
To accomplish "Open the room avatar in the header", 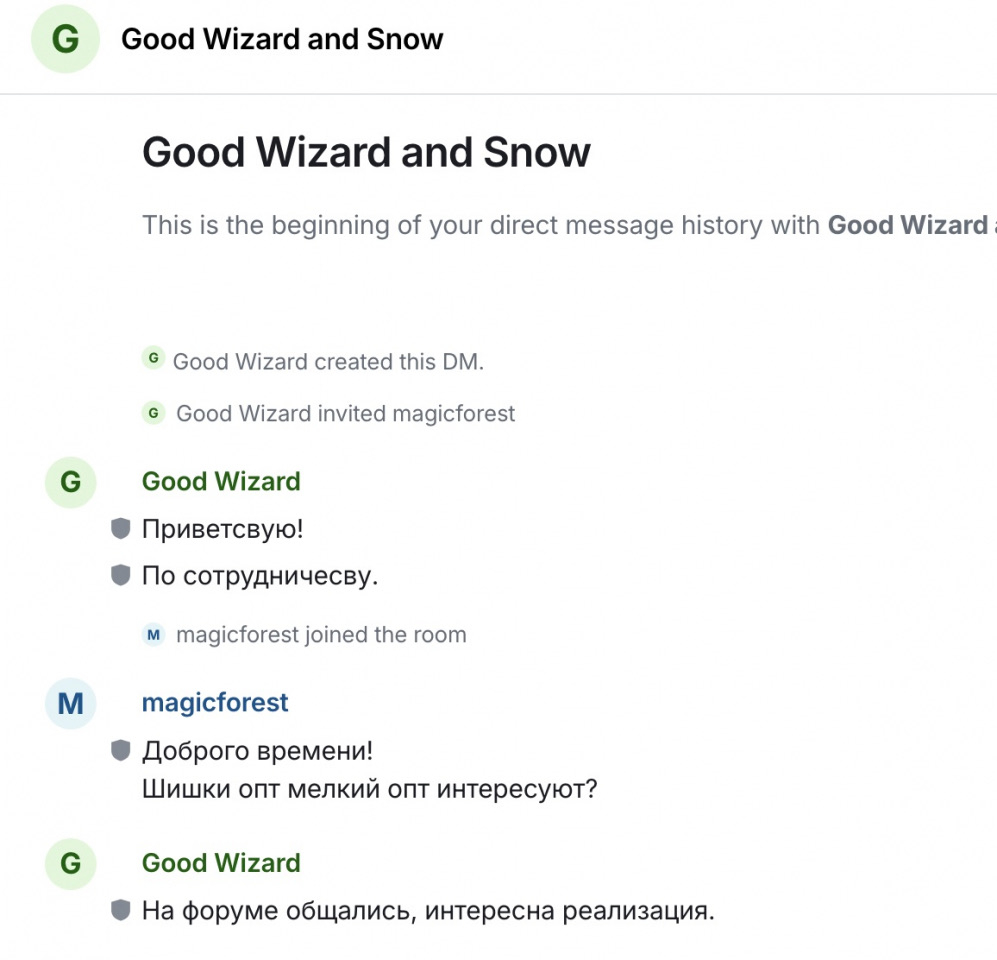I will coord(65,39).
